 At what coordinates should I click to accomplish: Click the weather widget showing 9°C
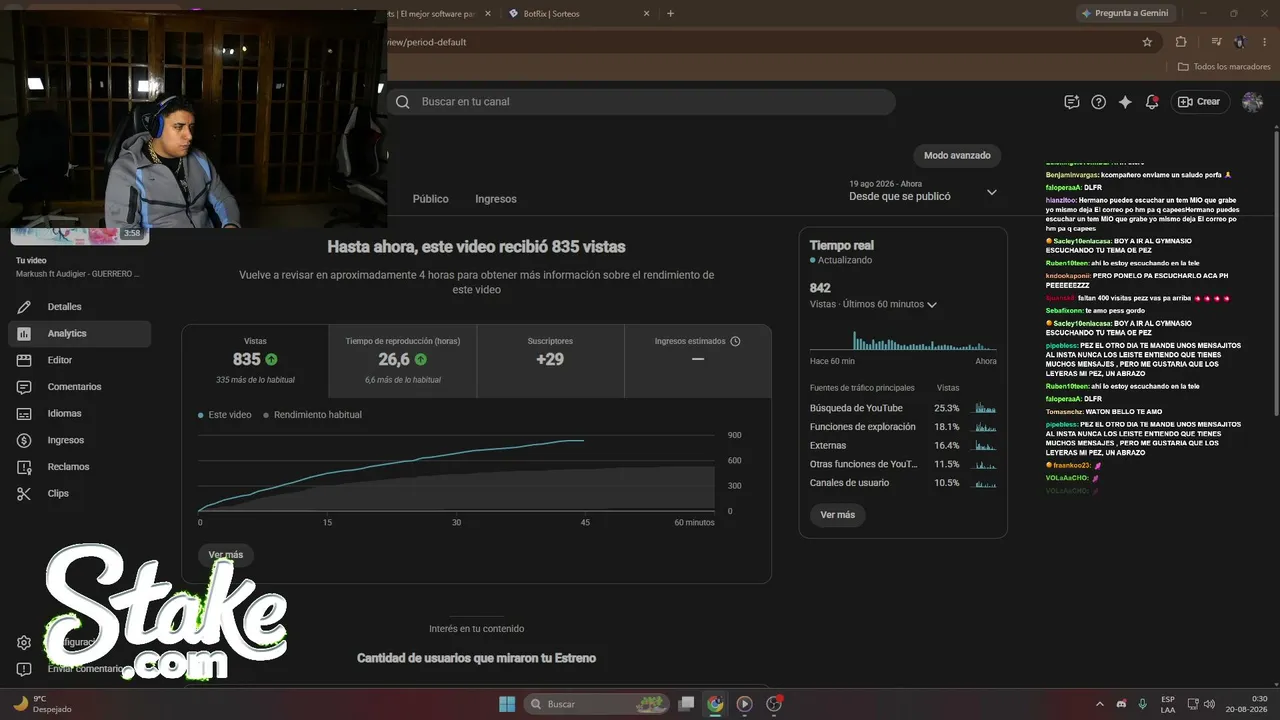(x=44, y=704)
